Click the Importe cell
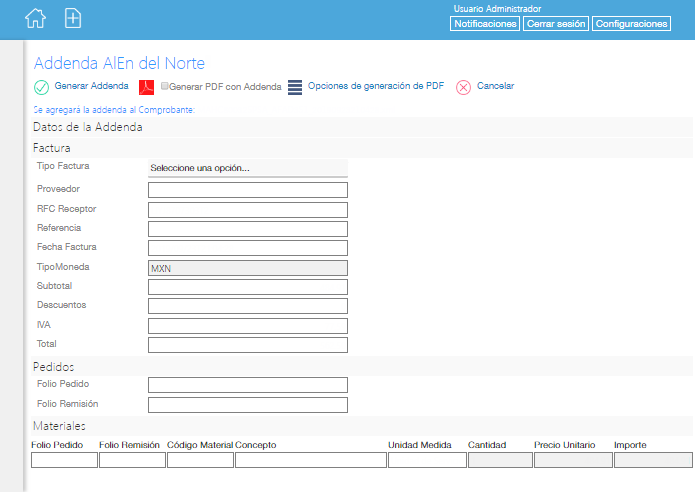 click(x=653, y=460)
